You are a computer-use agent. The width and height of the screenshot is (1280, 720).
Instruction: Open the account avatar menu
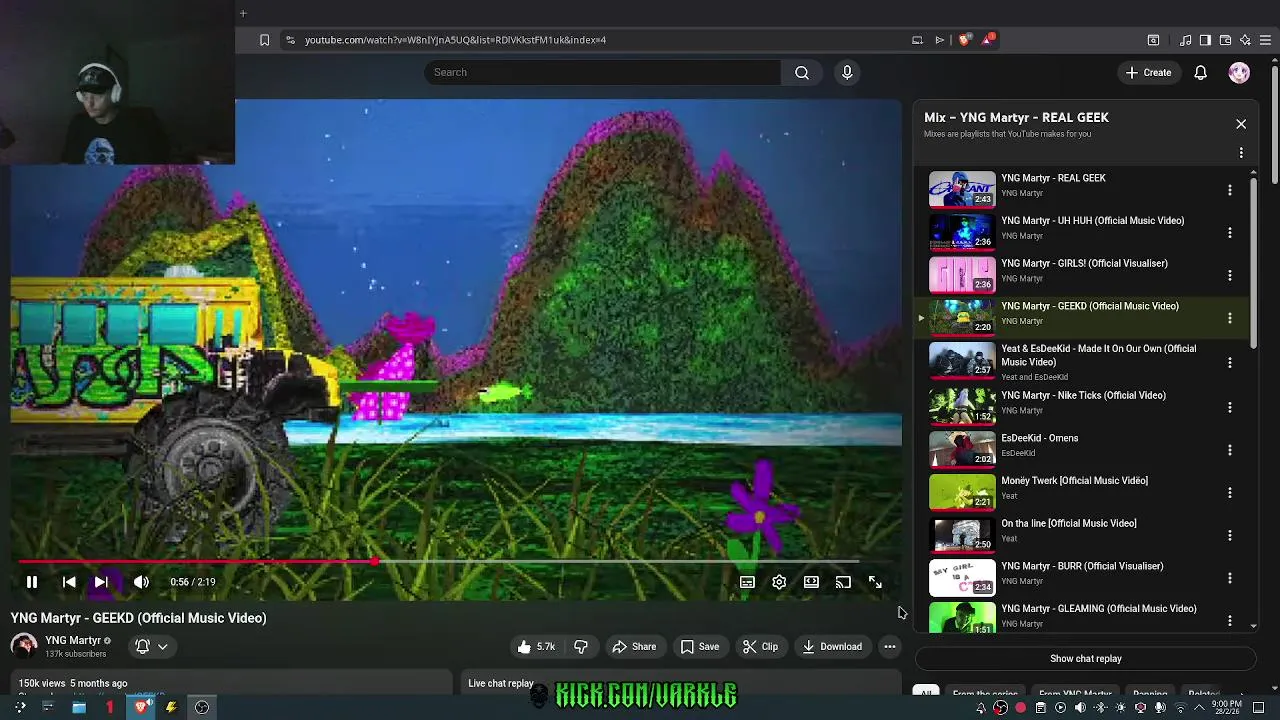pos(1239,72)
